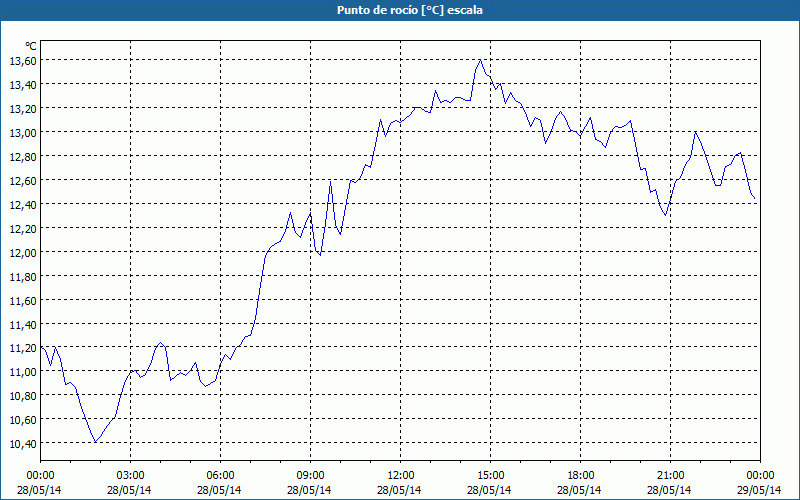
Task: Choose the "10,60" y-axis tick label
Action: coord(23,419)
